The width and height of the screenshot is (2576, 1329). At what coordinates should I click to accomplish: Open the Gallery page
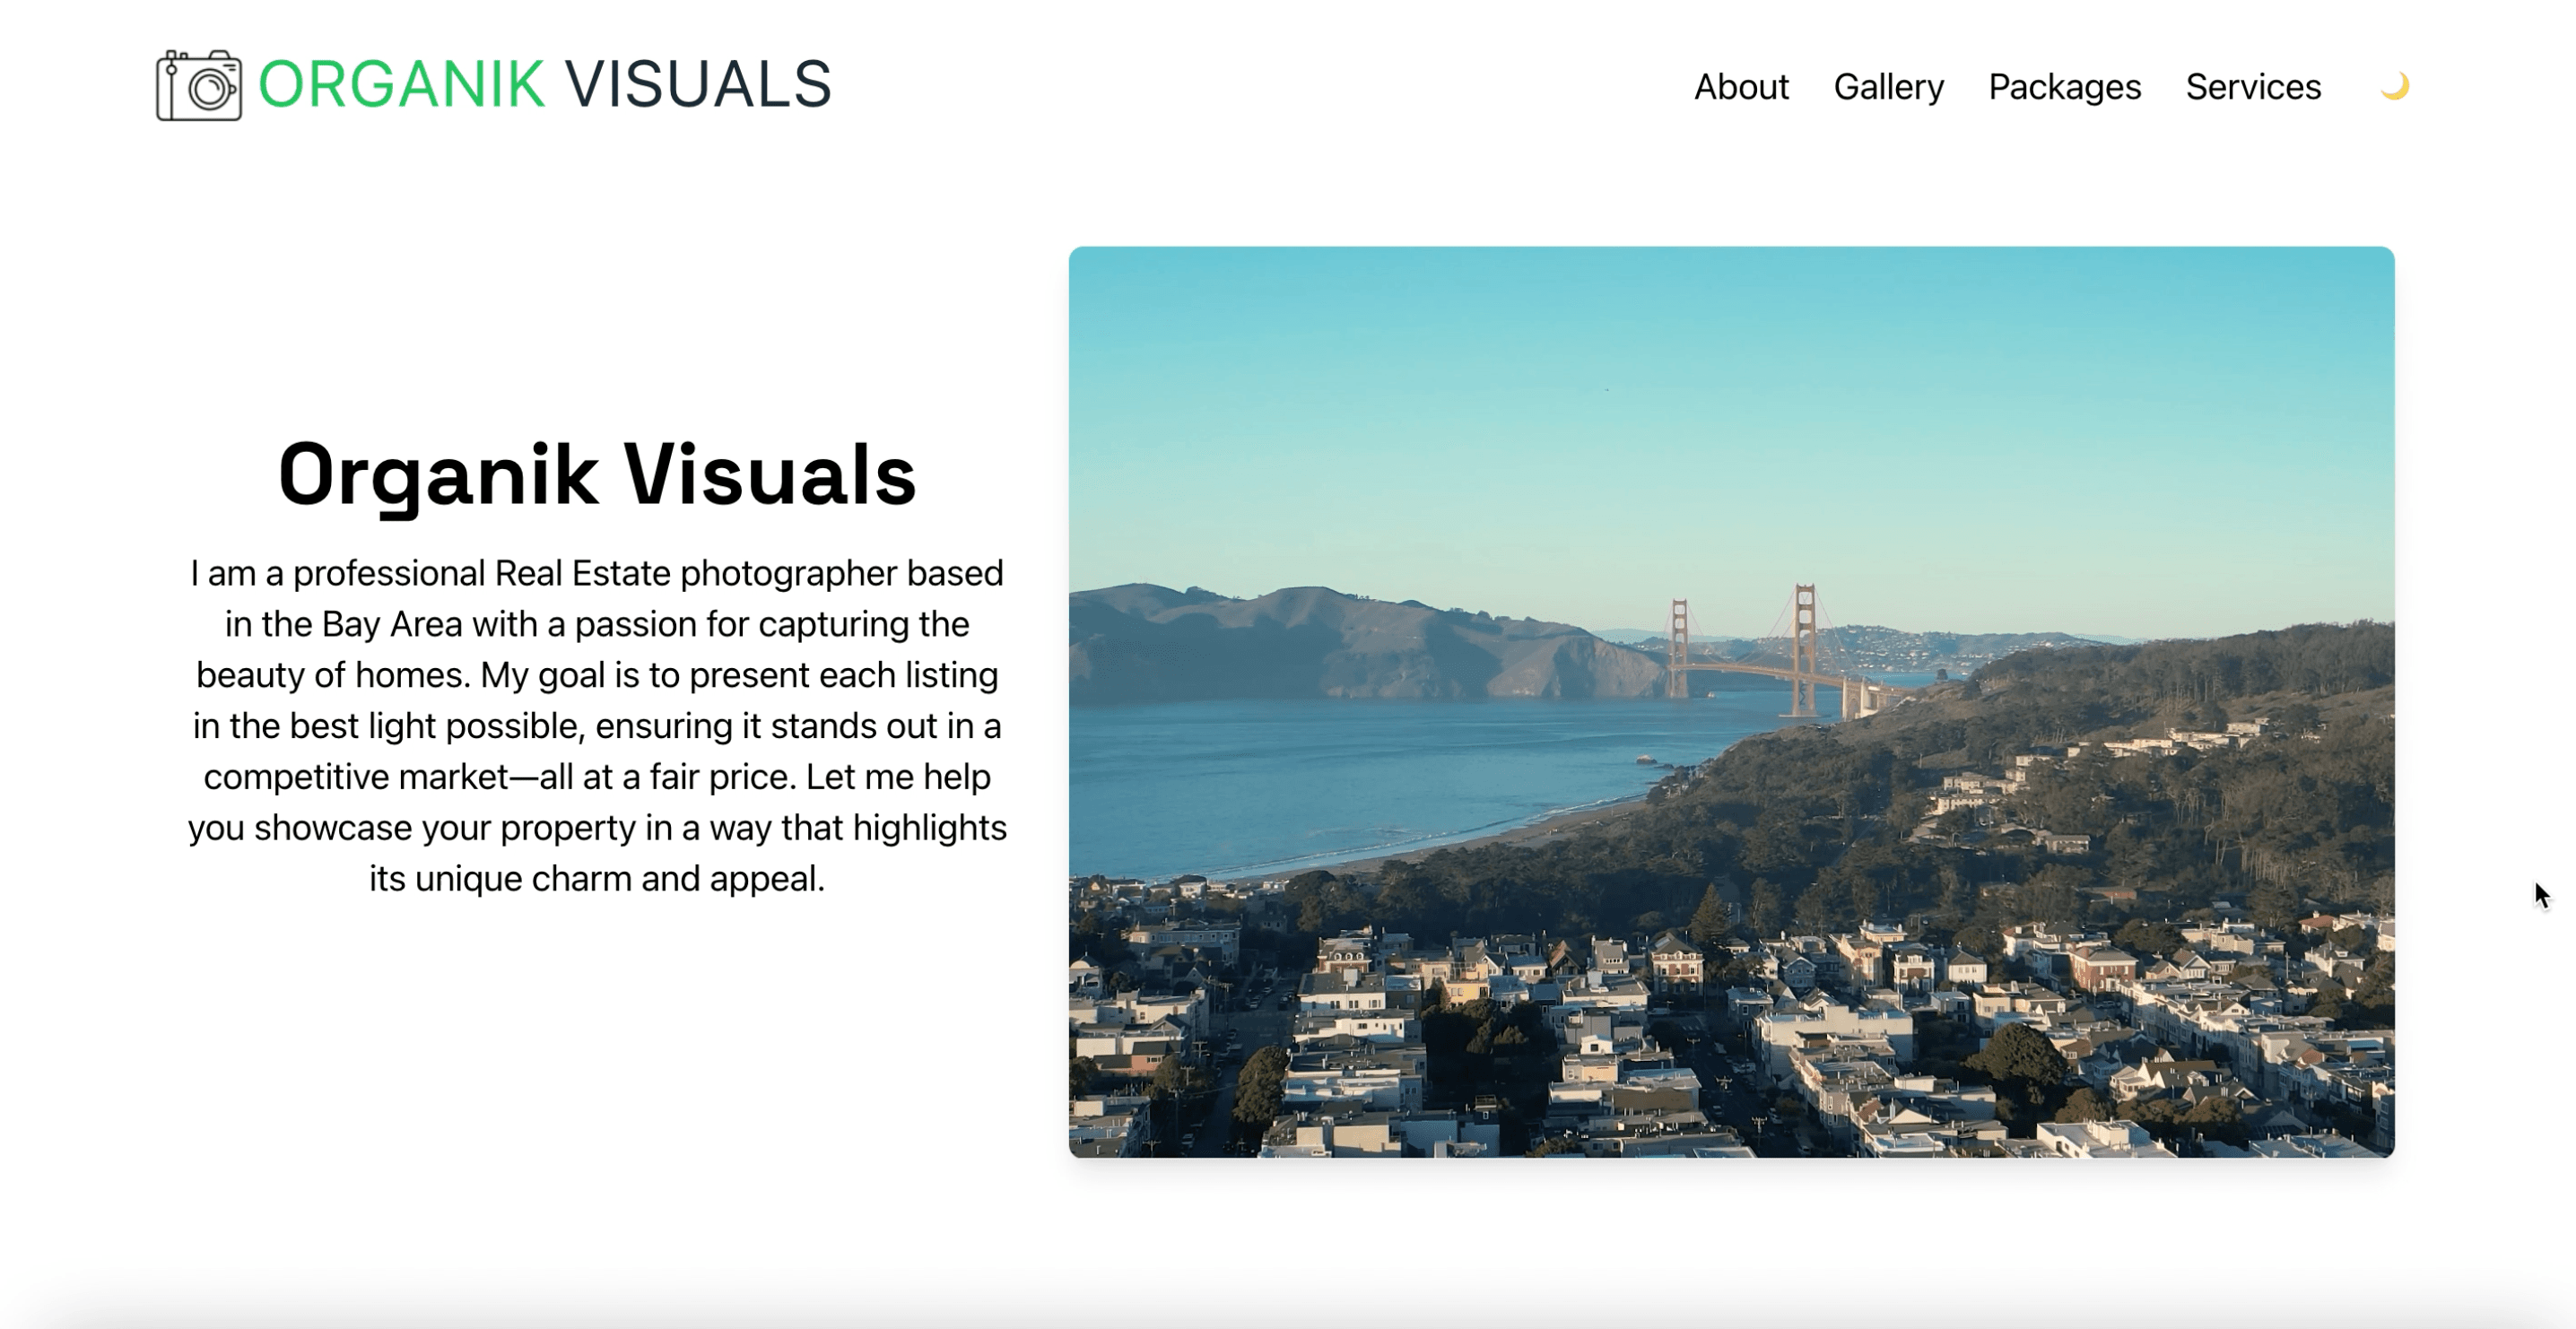[x=1888, y=87]
